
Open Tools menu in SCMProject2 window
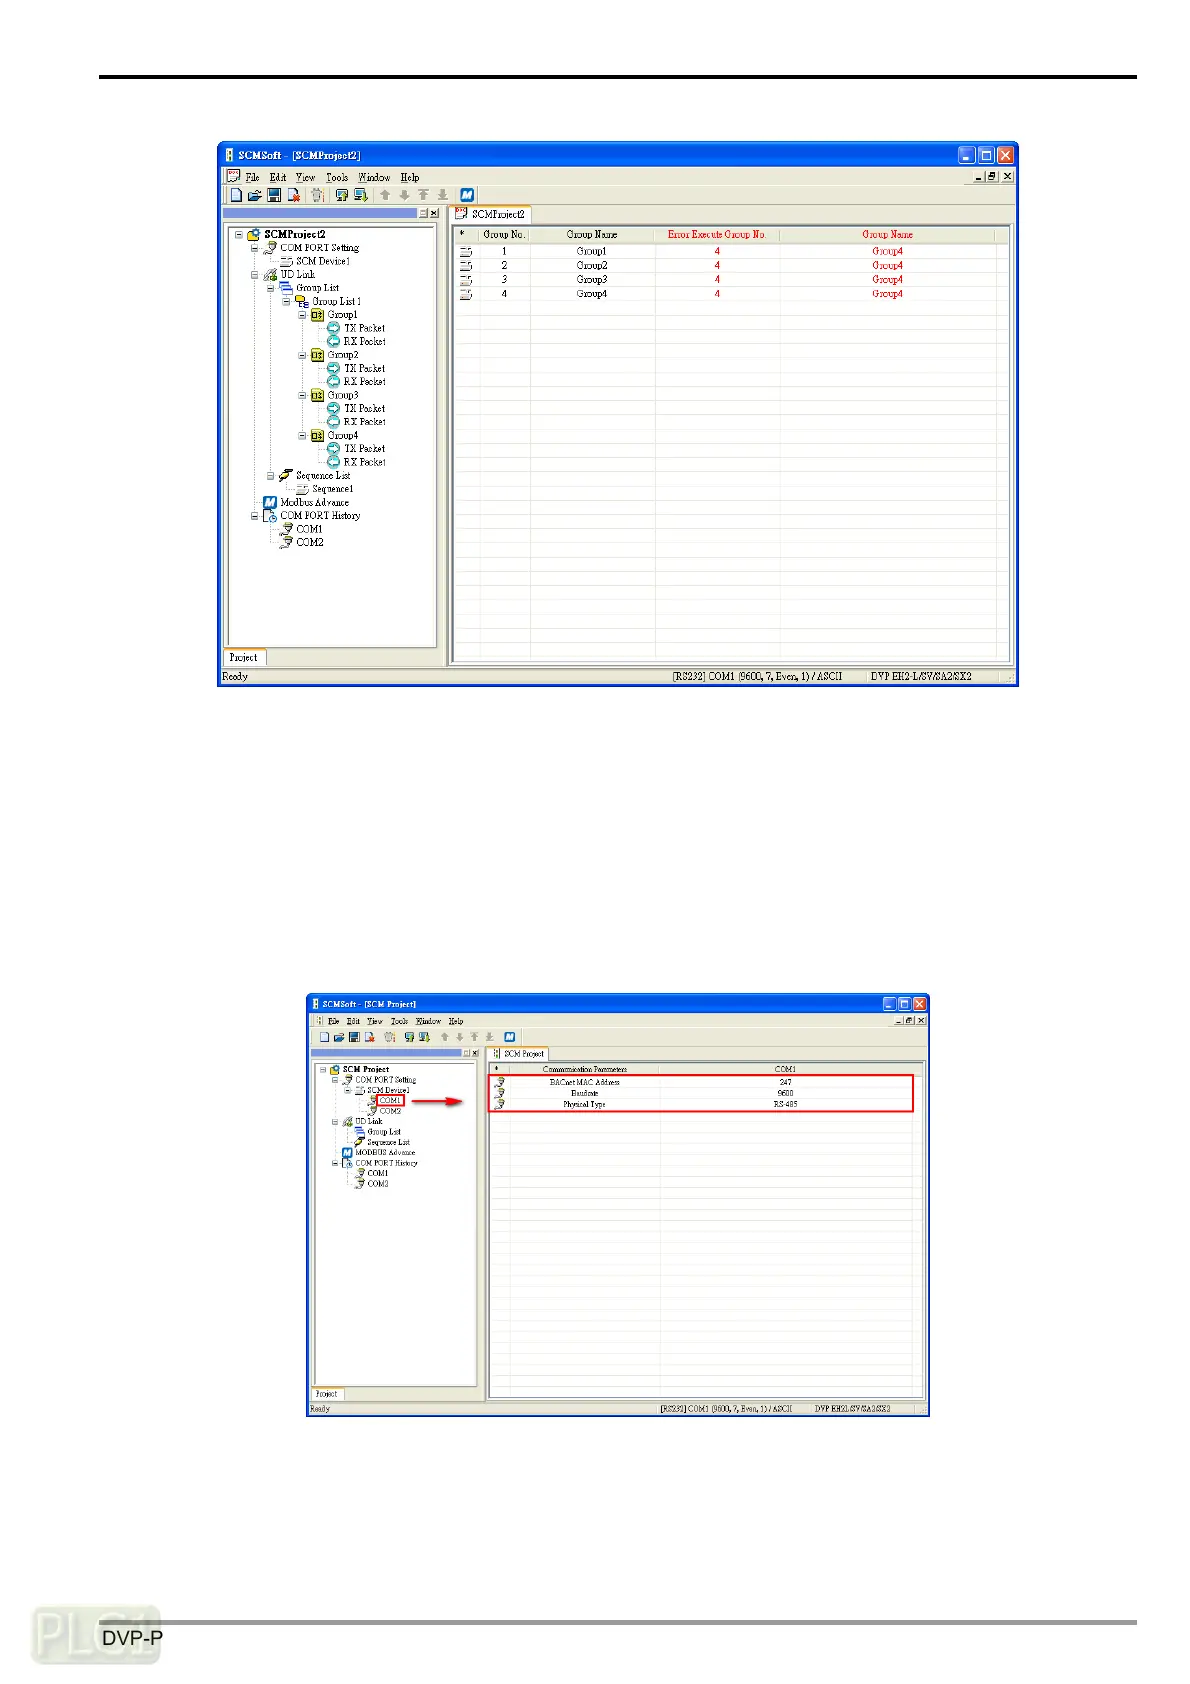[x=337, y=177]
